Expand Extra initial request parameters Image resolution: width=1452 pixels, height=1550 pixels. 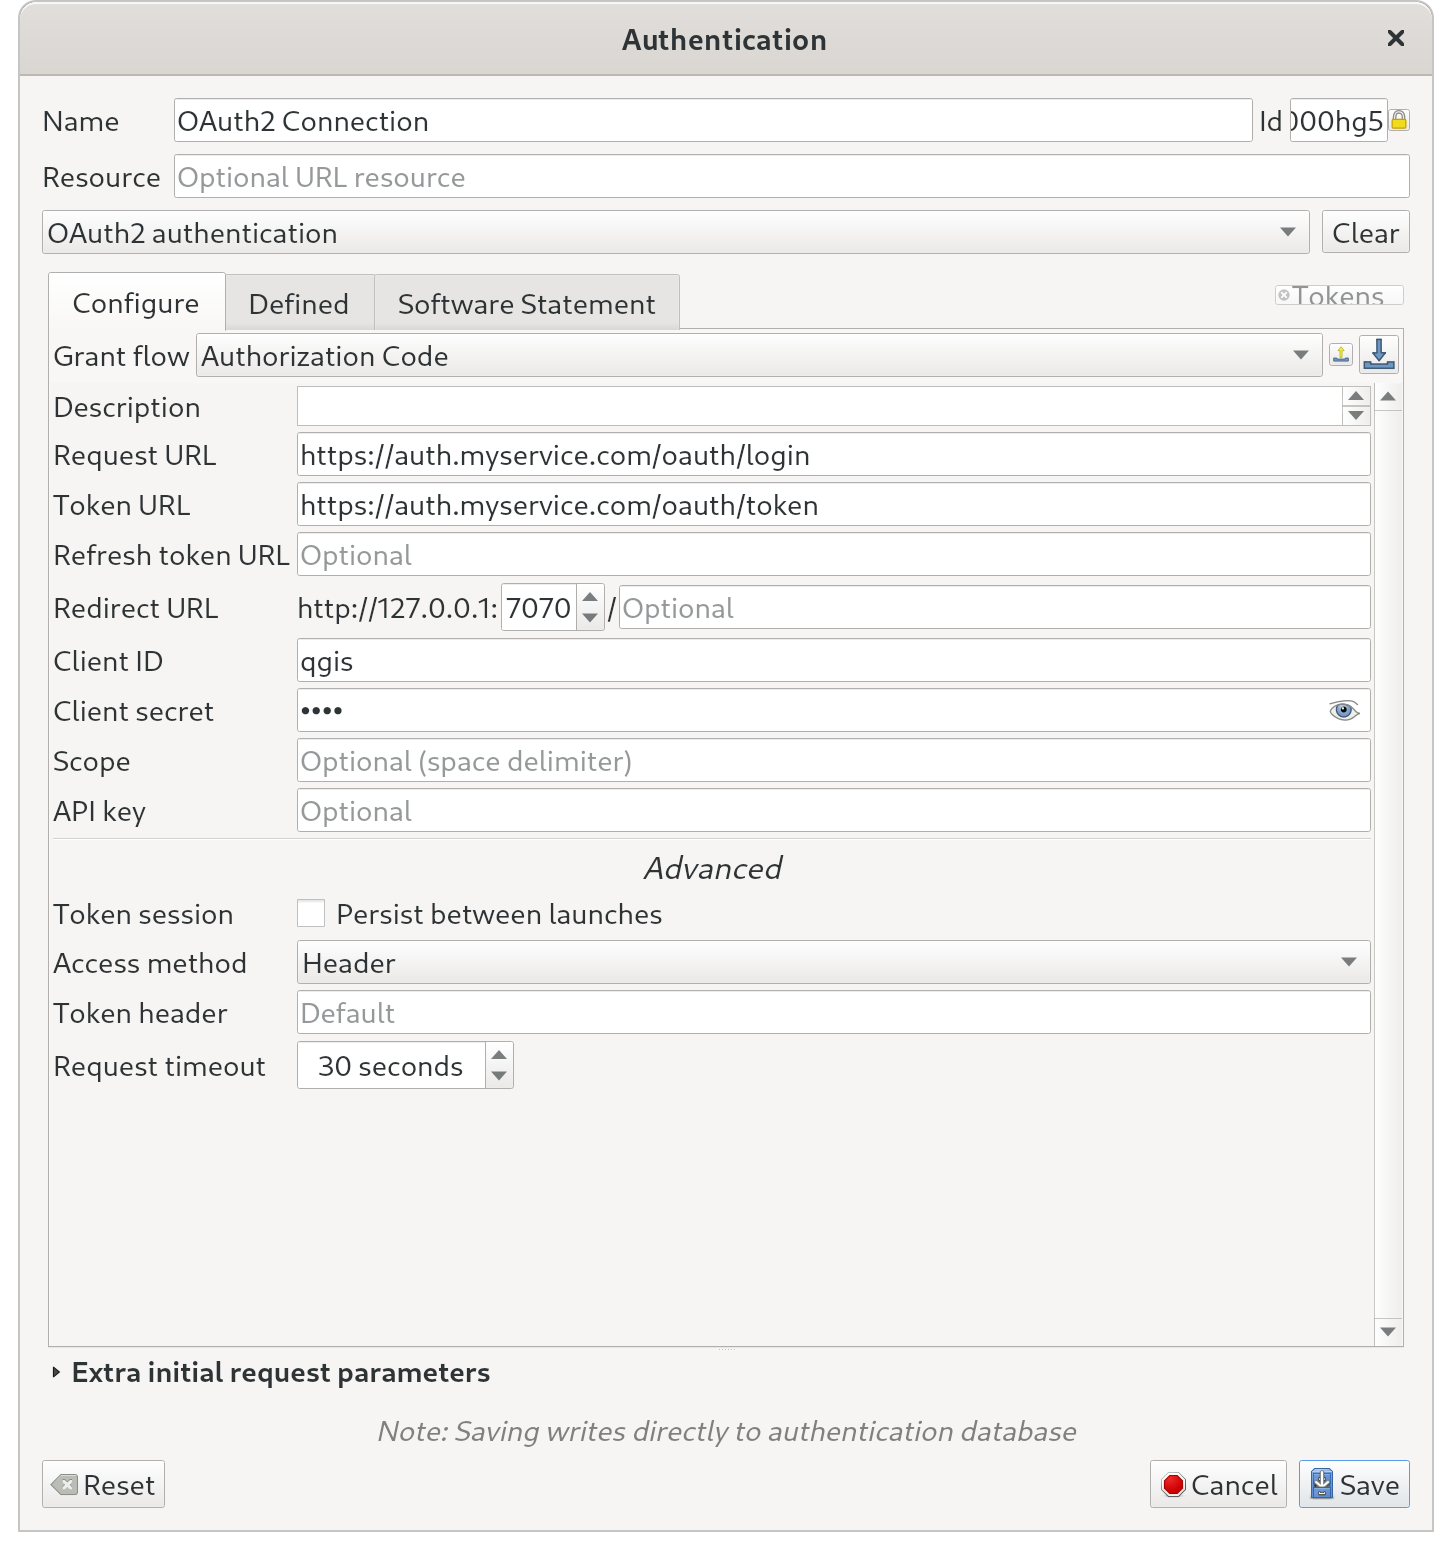(x=56, y=1373)
